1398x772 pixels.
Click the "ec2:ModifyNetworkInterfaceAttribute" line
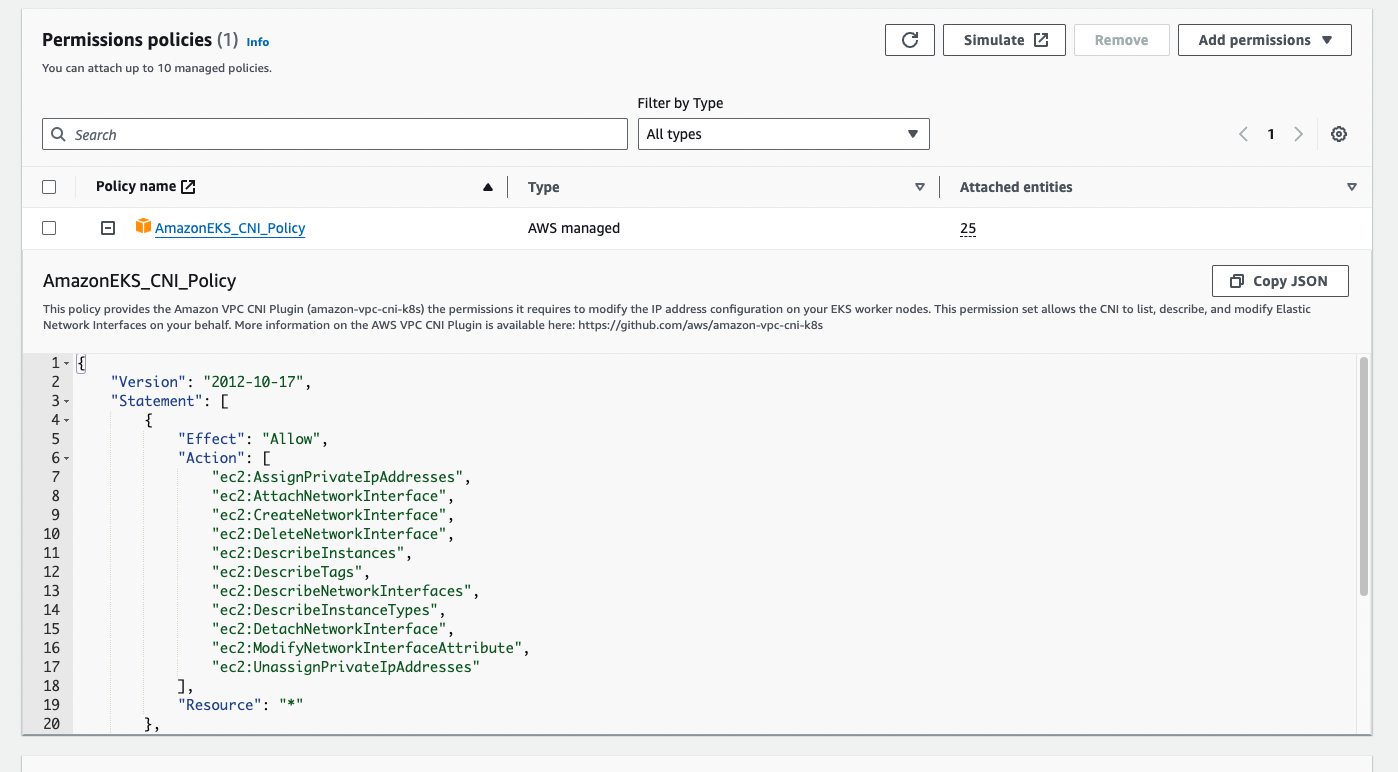370,648
